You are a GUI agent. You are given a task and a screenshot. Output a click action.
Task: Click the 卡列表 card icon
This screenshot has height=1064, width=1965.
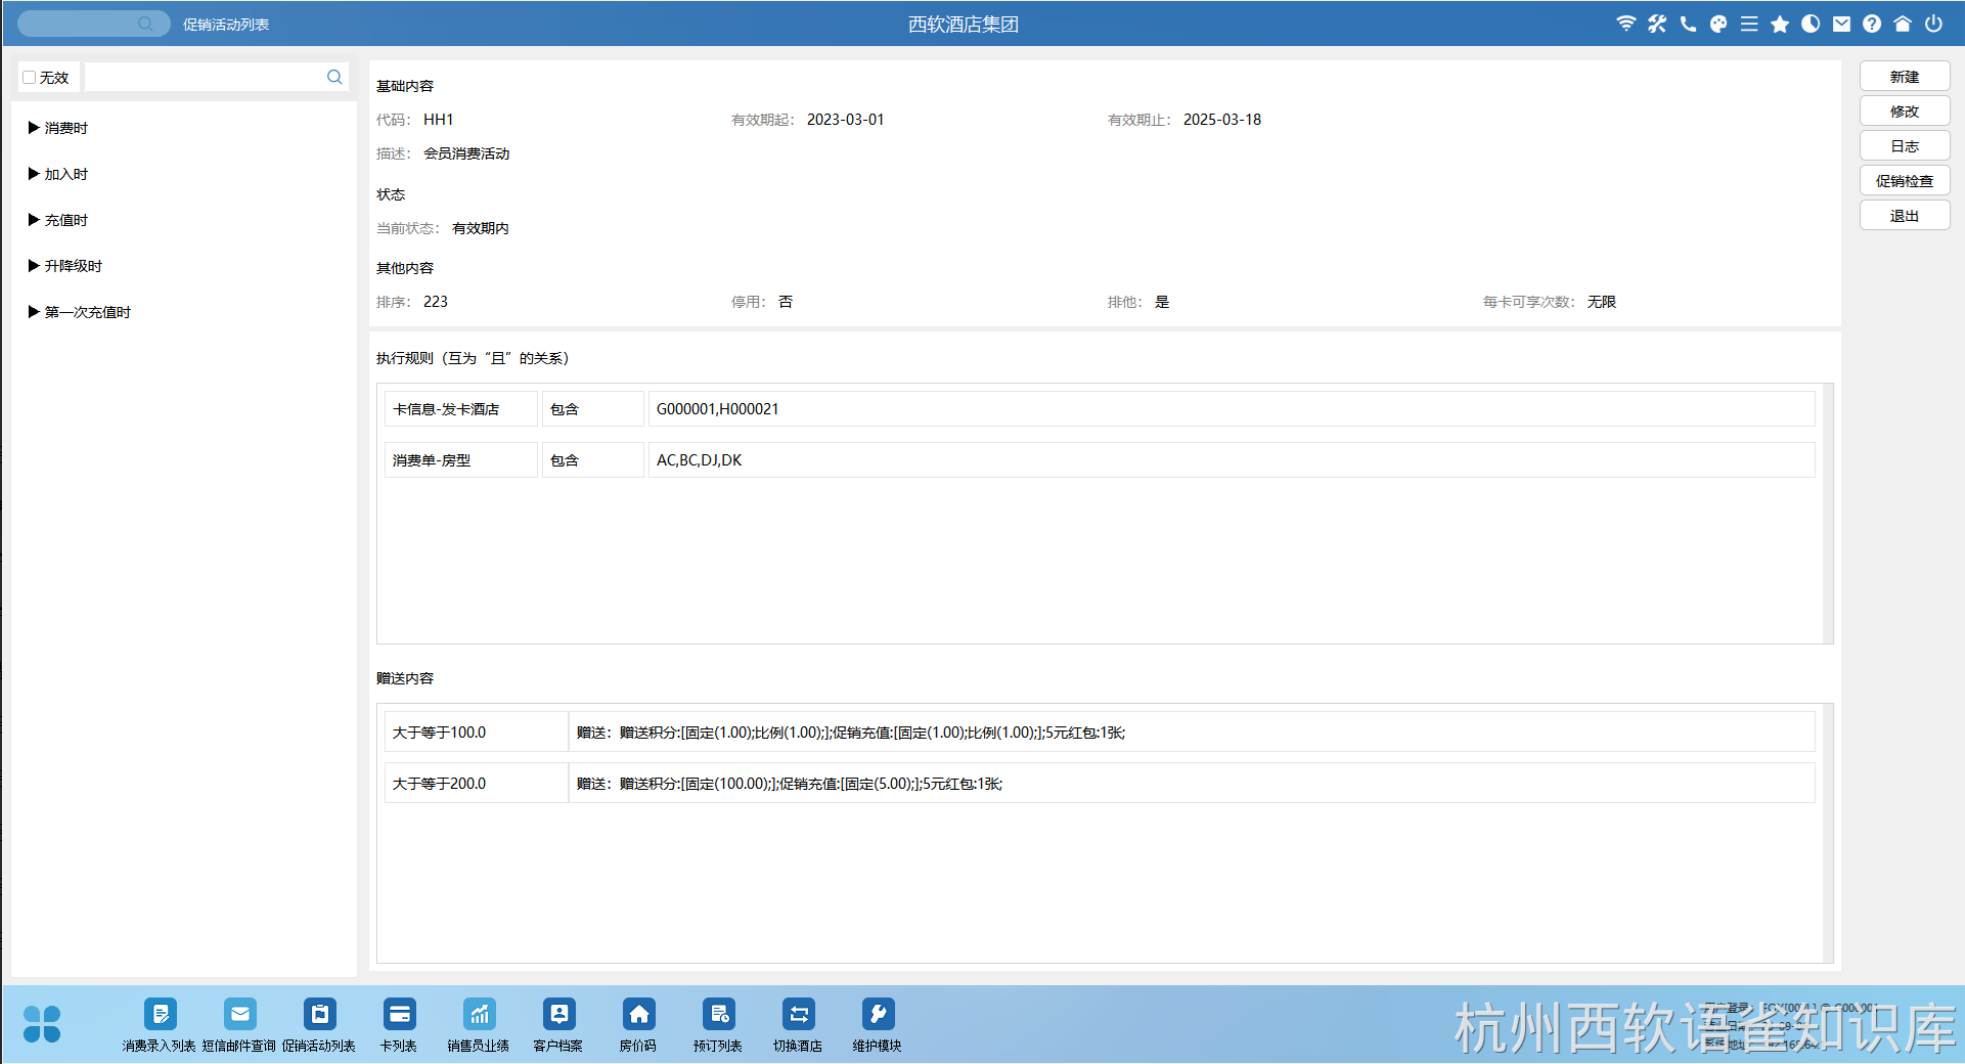[x=399, y=1015]
